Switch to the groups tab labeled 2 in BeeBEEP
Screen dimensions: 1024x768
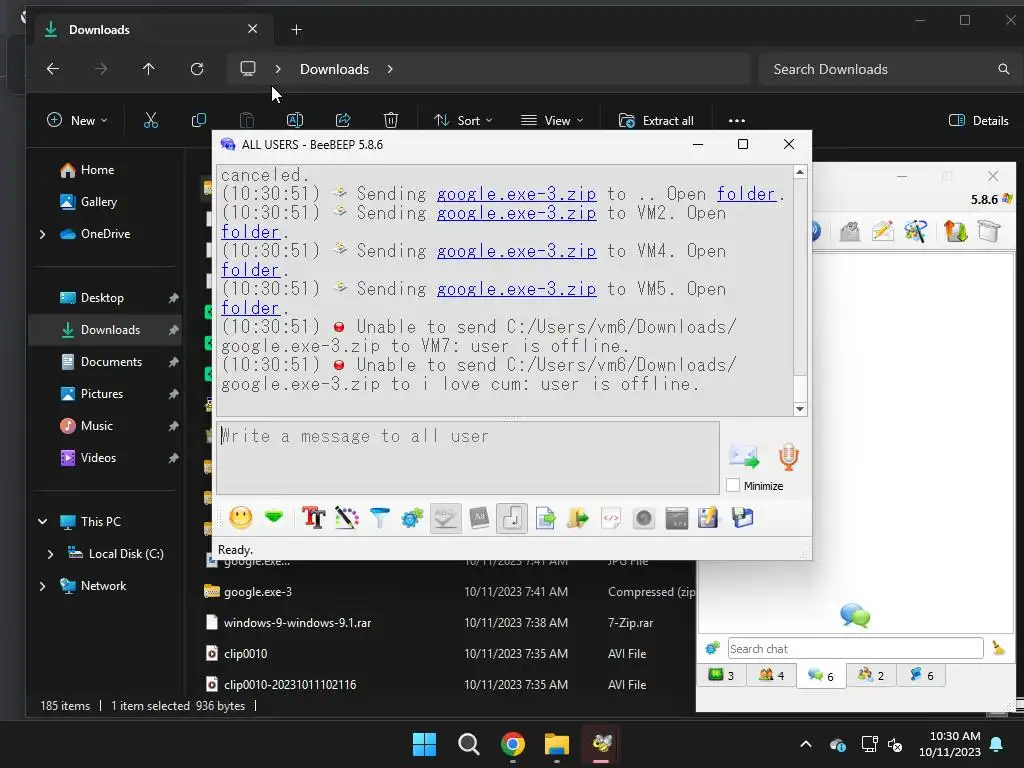coord(871,675)
